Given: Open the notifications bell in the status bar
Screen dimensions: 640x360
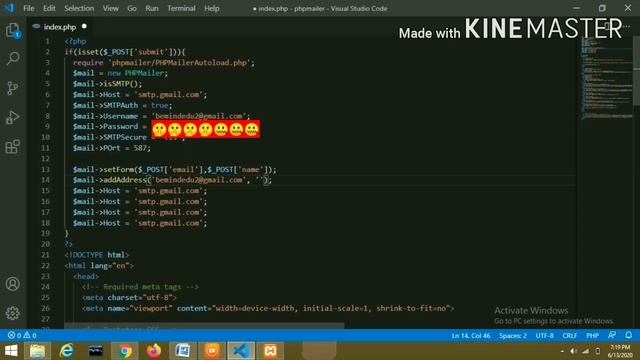Looking at the screenshot, I should point(629,335).
